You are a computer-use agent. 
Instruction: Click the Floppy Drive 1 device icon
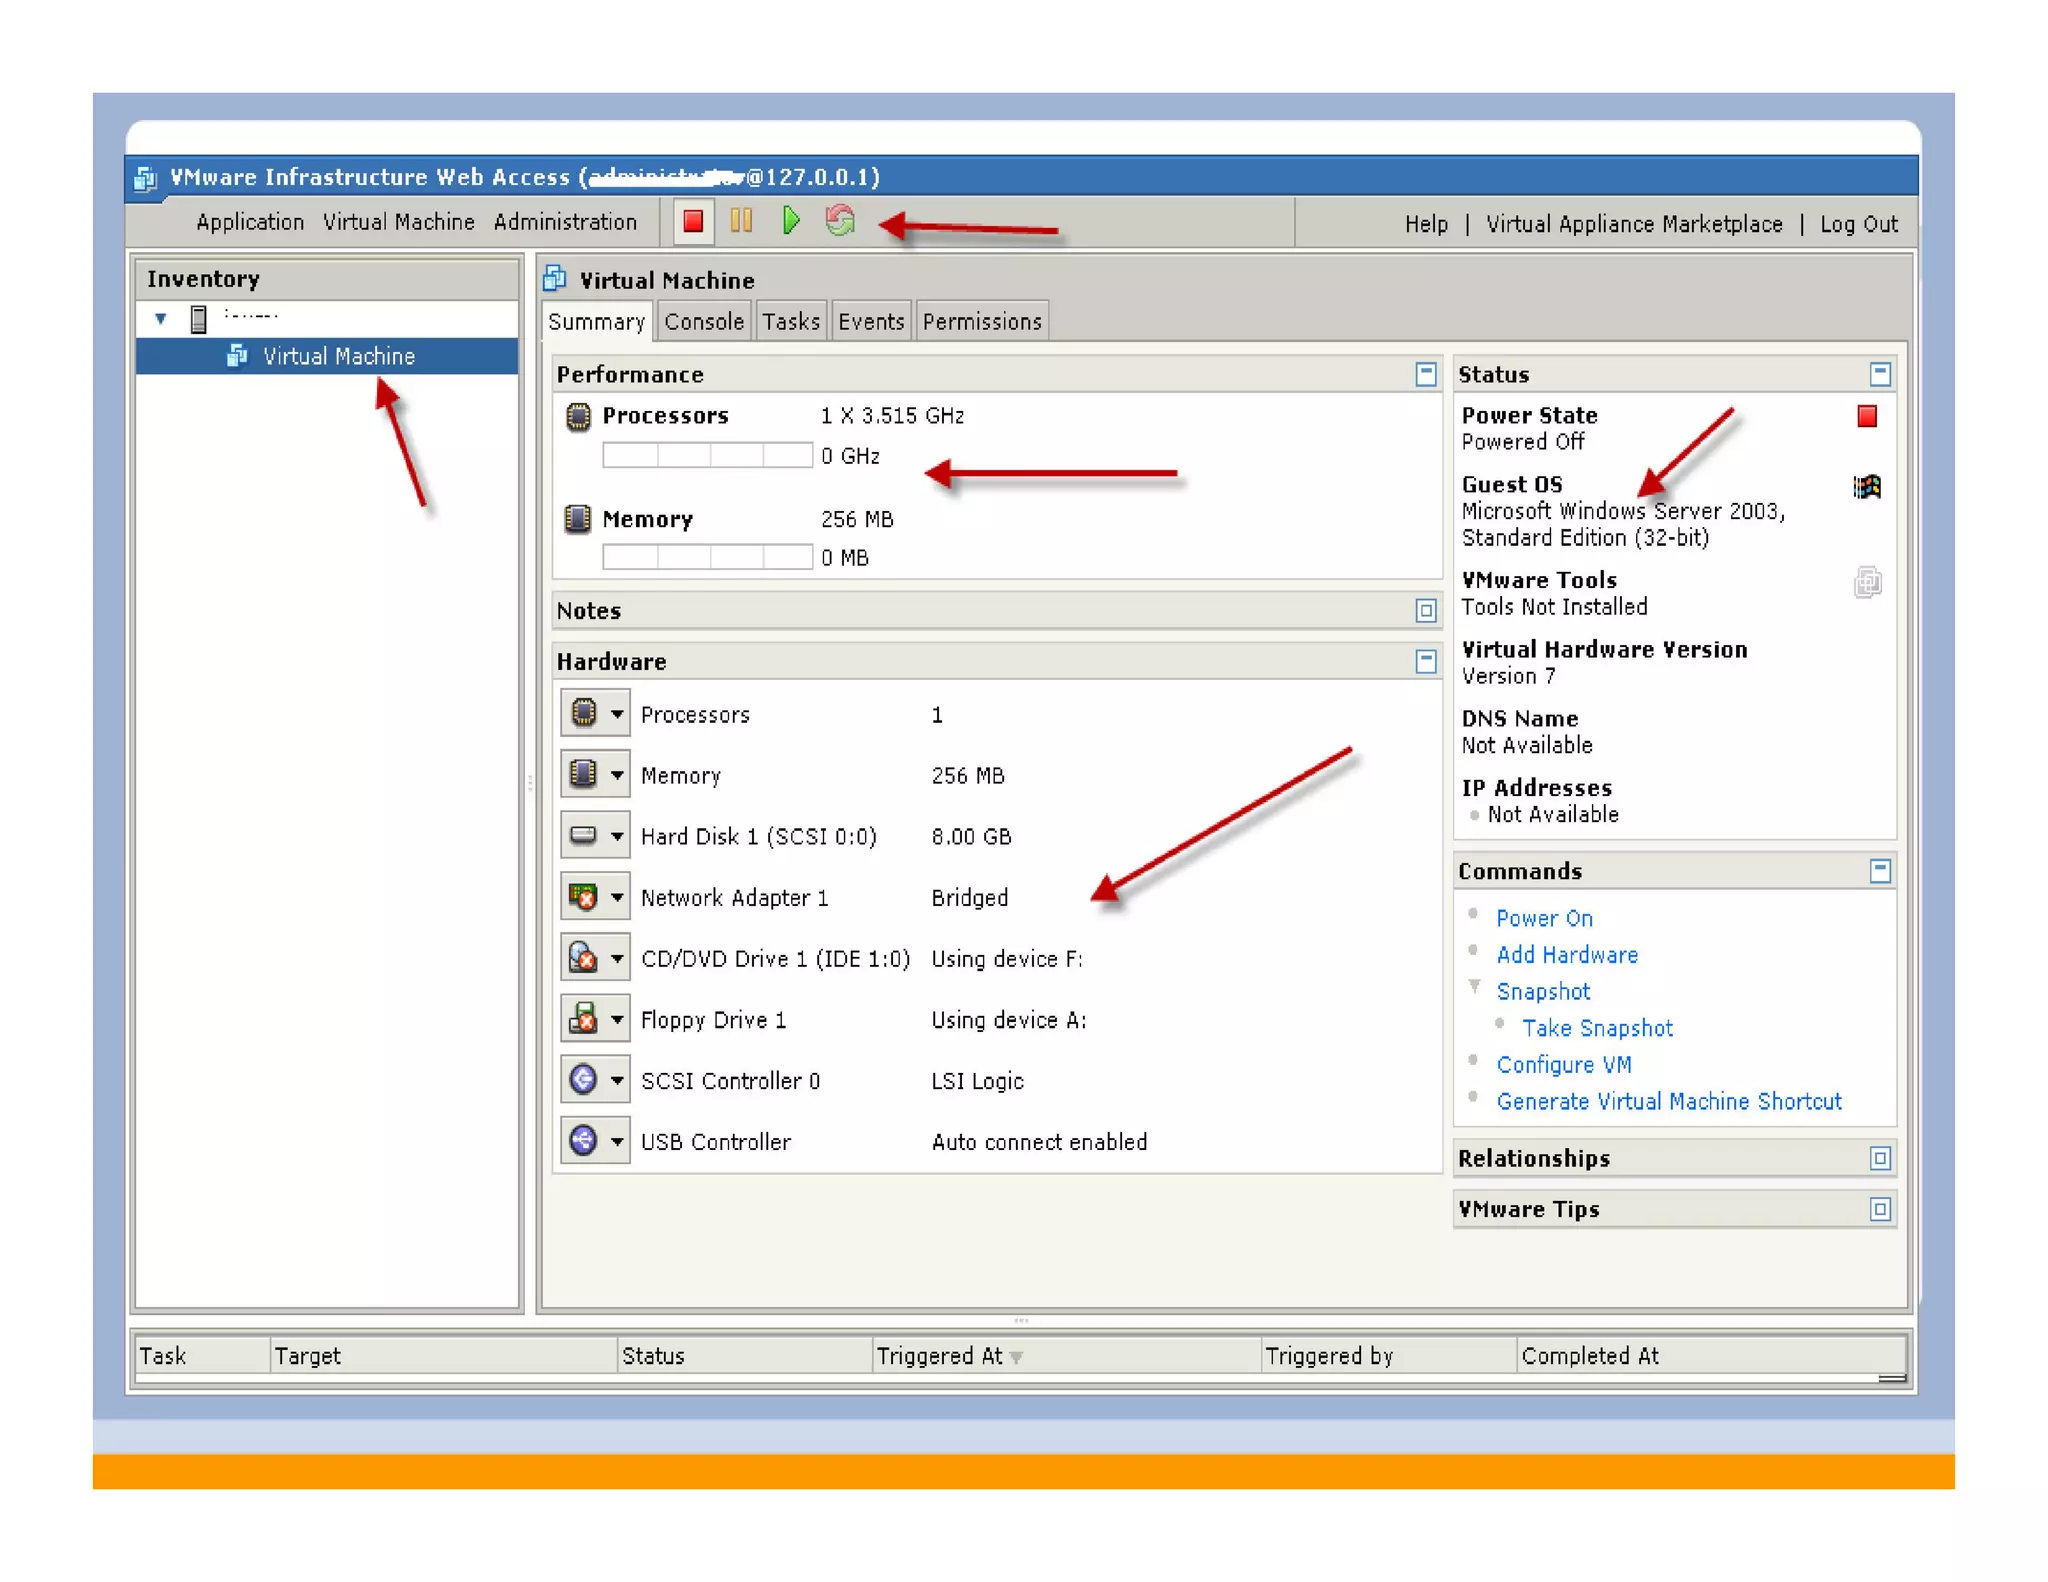pos(583,1019)
